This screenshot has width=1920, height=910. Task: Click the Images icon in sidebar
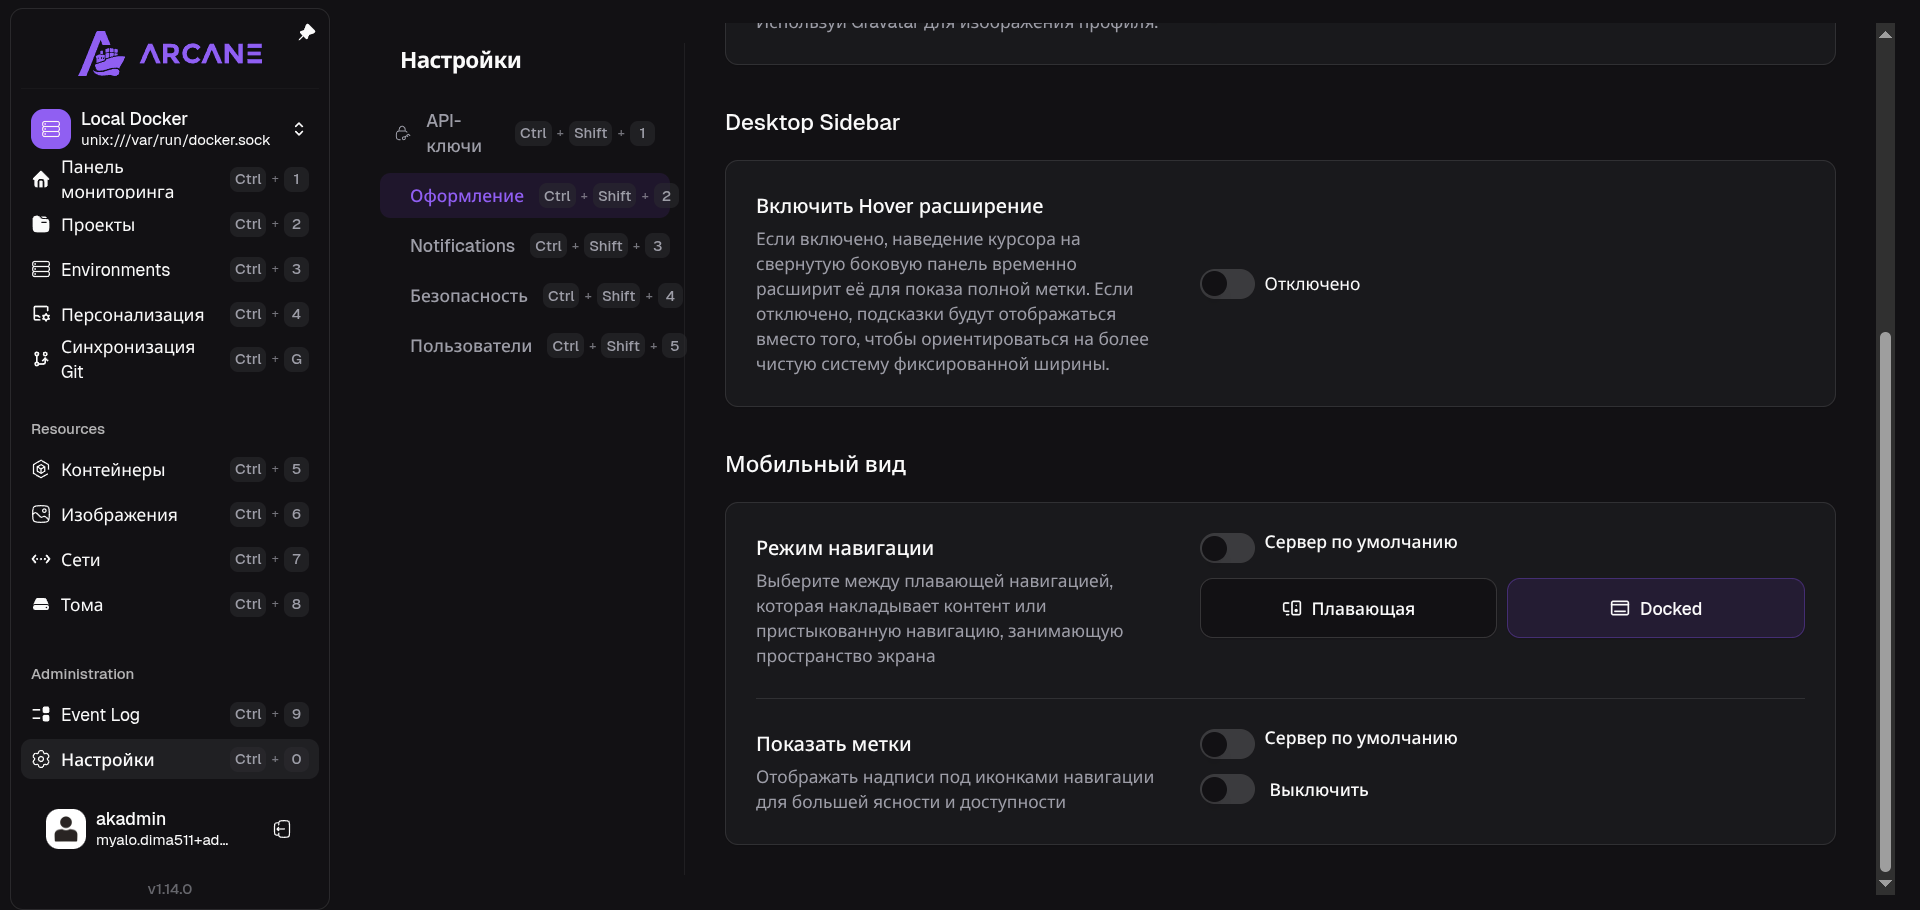pyautogui.click(x=41, y=514)
